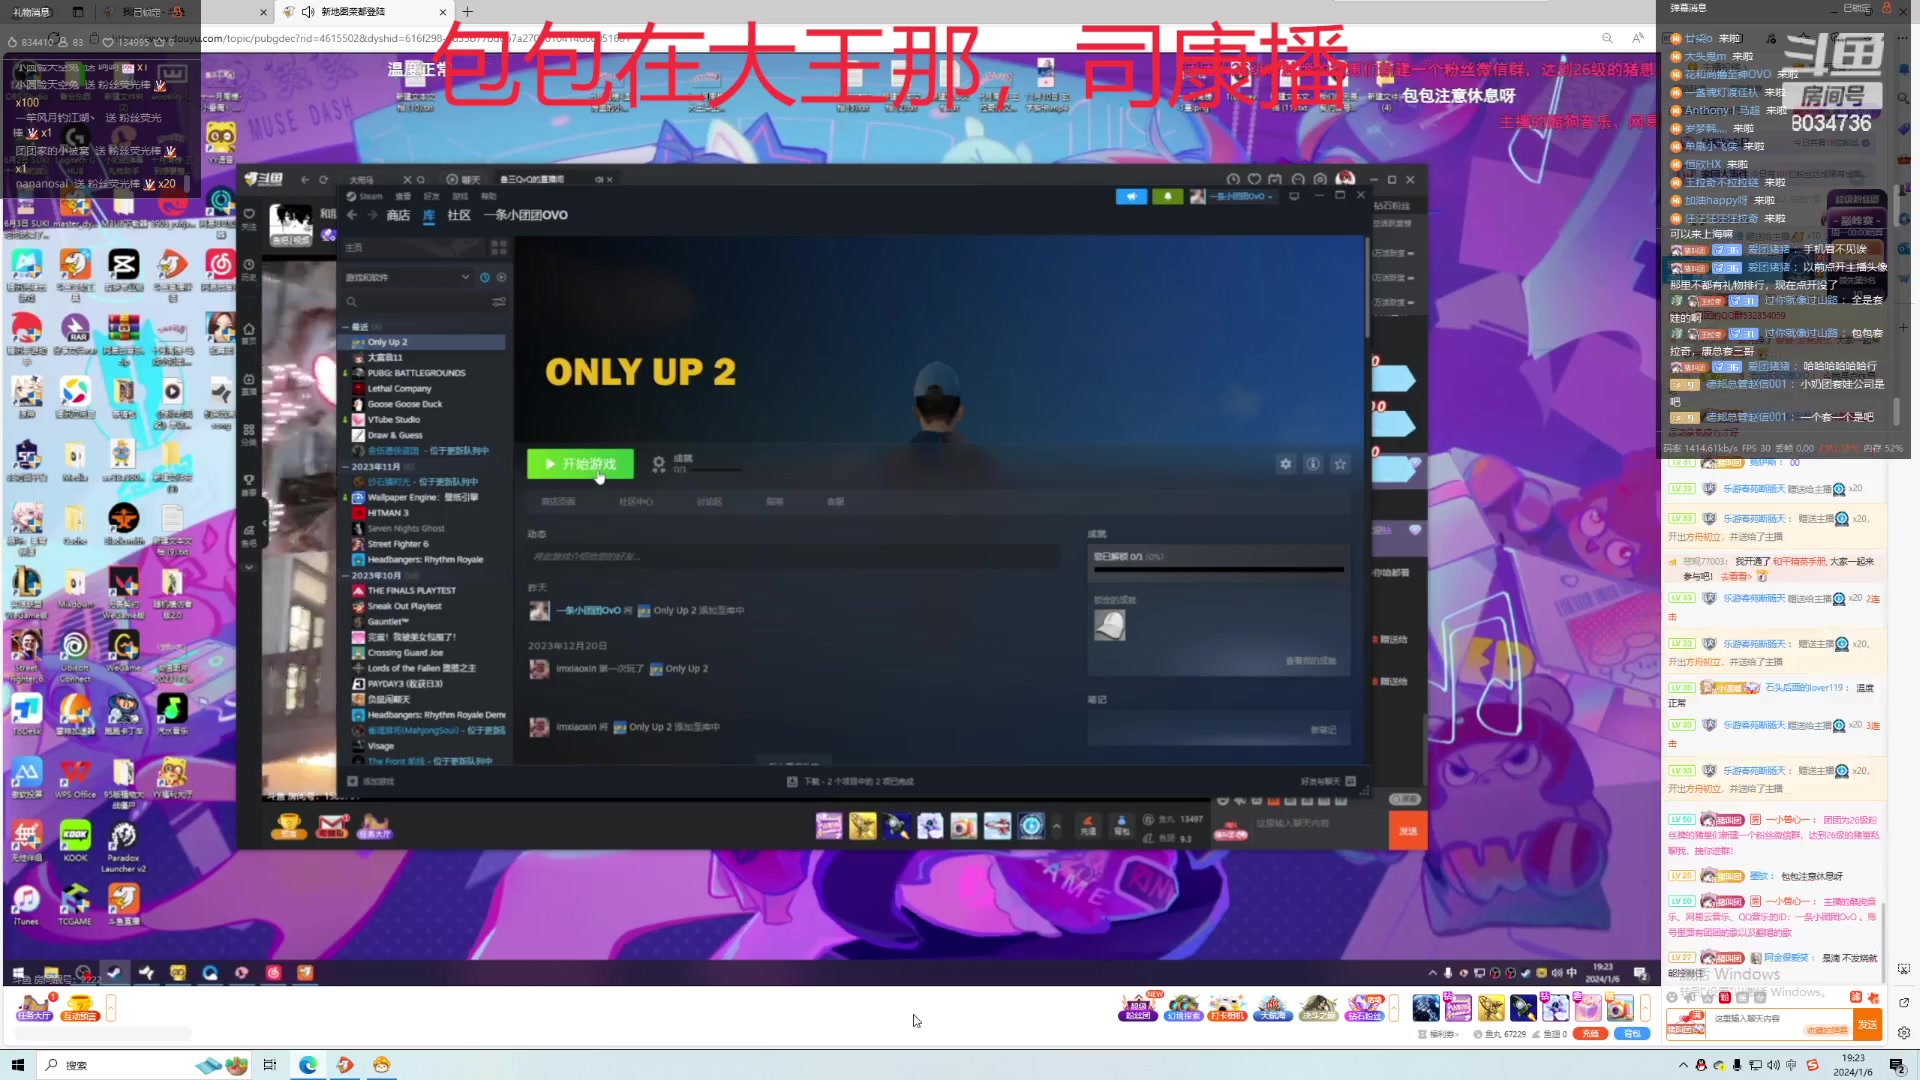This screenshot has width=1920, height=1080.
Task: Open the game info icon
Action: (x=1313, y=464)
